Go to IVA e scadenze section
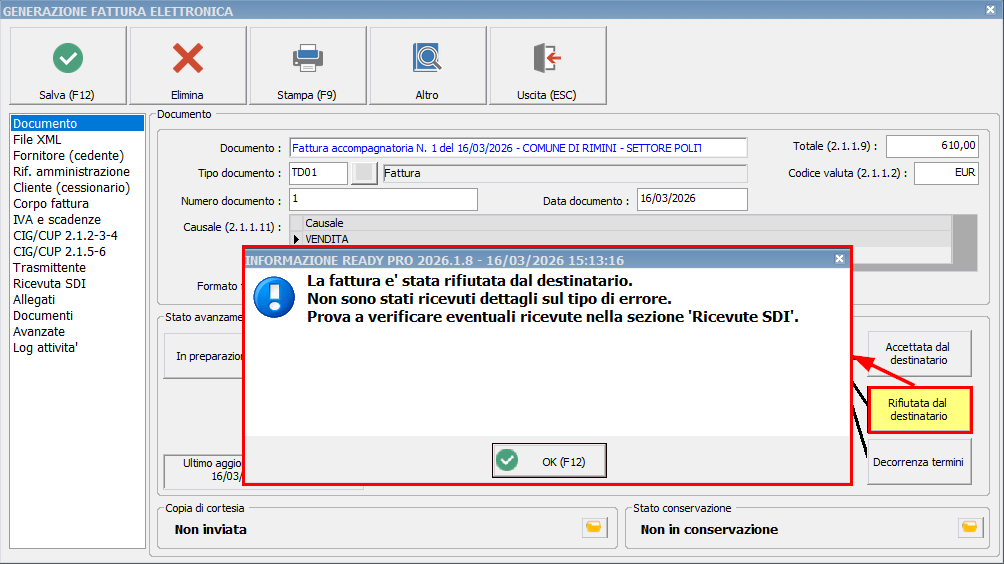The image size is (1004, 564). [x=57, y=220]
